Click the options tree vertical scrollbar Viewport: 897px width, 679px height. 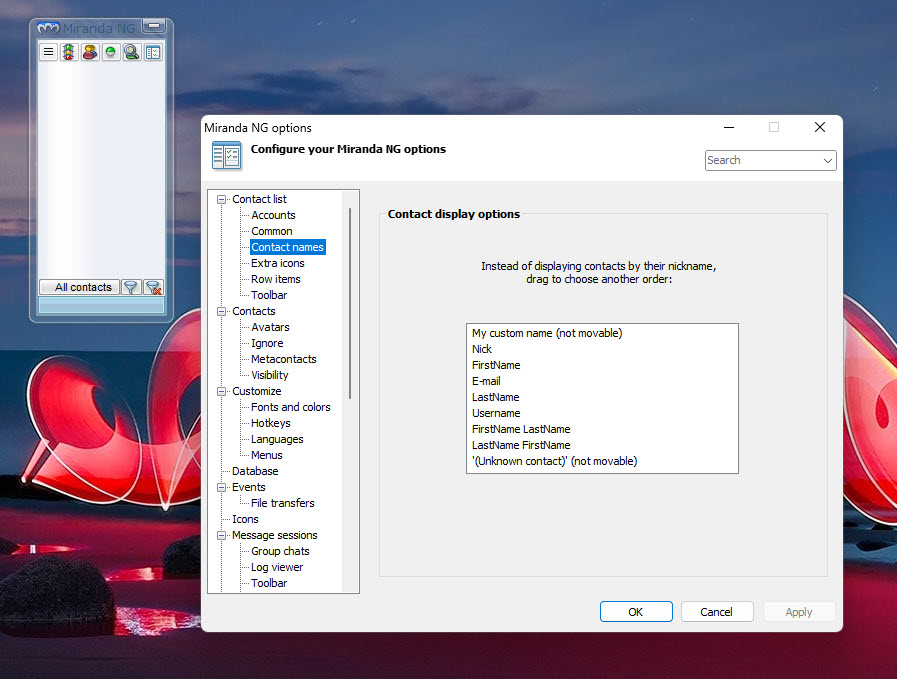(350, 303)
